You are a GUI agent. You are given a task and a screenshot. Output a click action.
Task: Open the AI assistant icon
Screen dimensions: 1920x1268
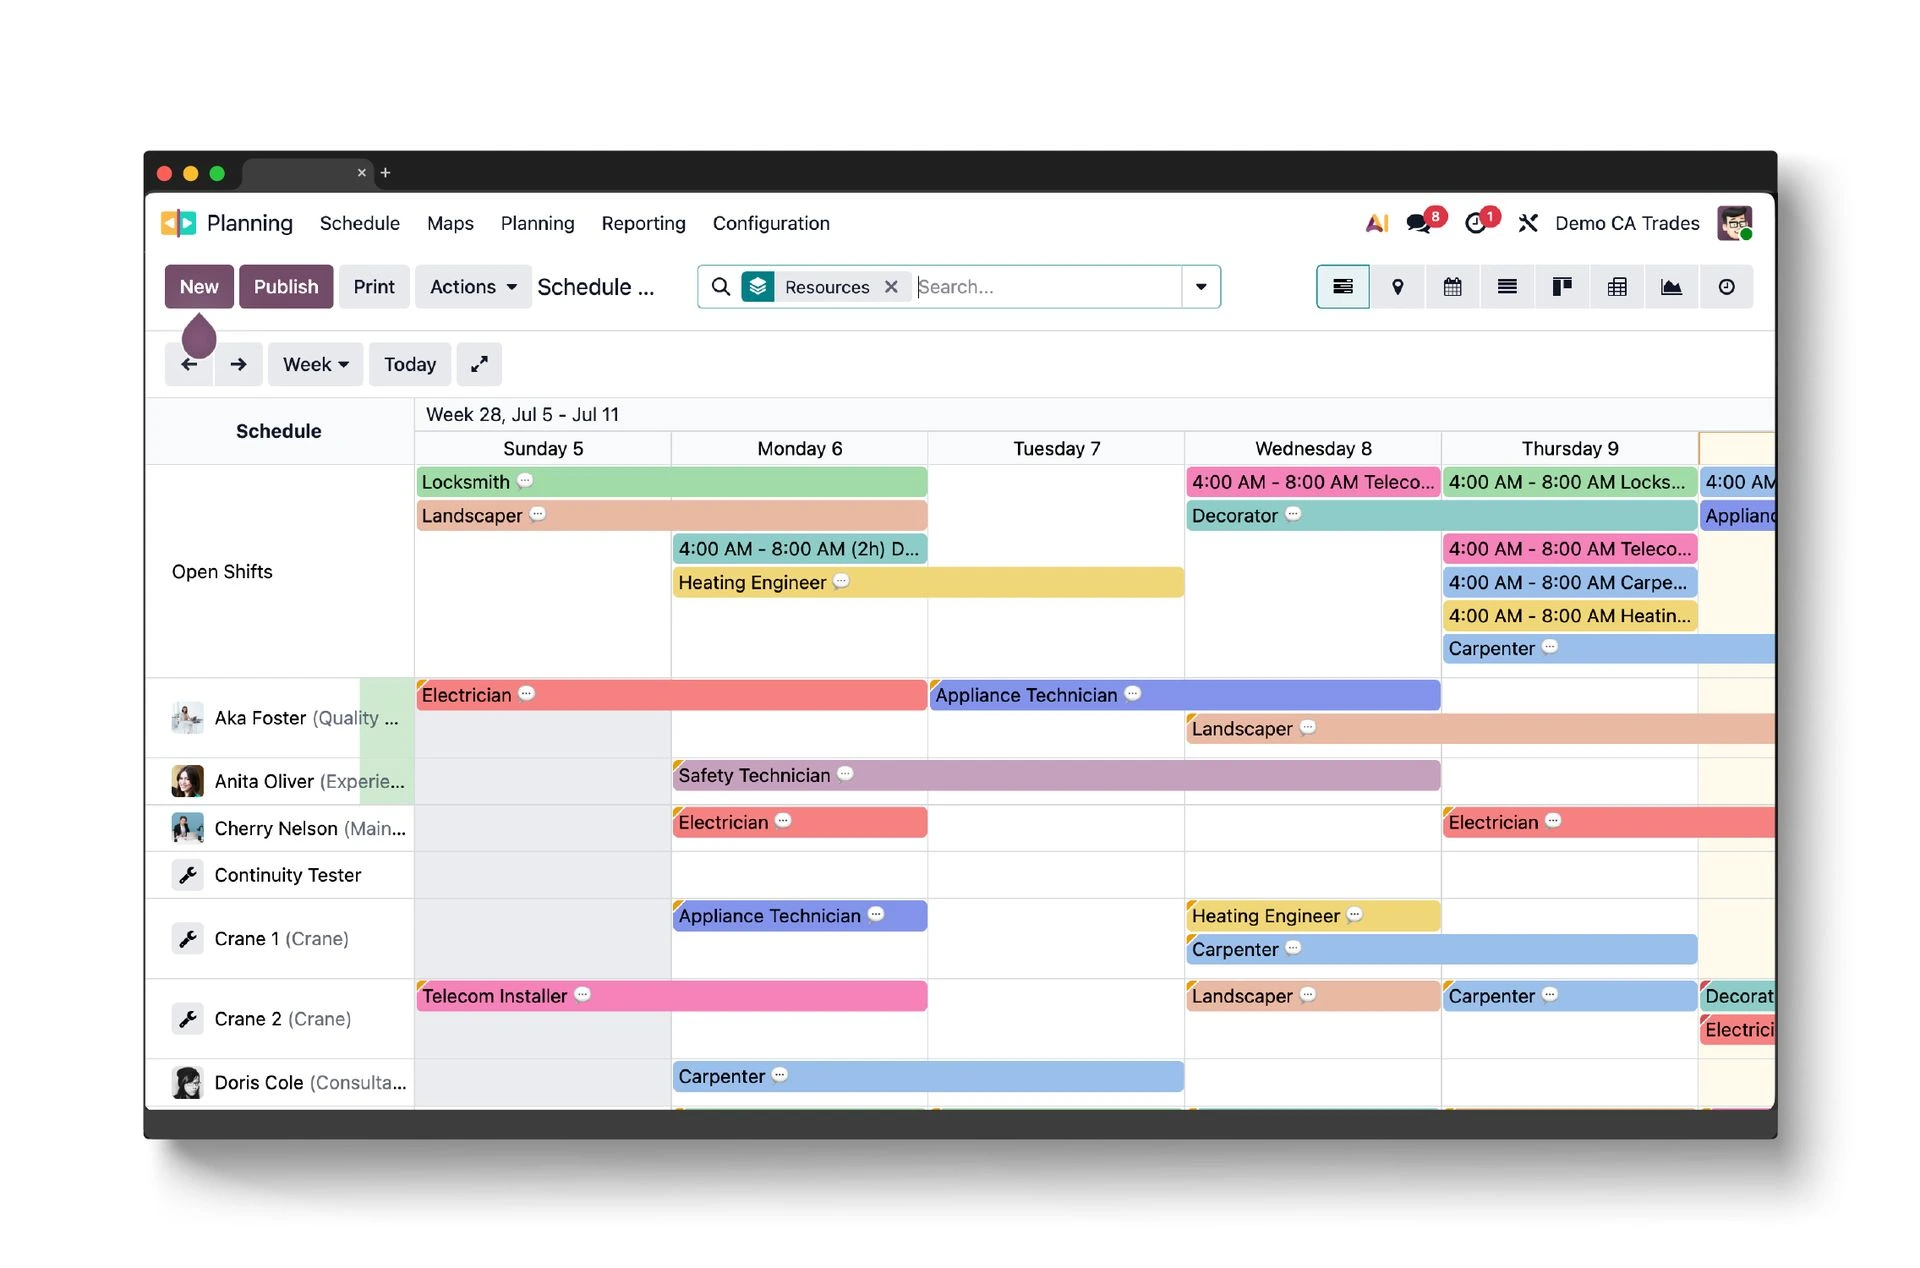tap(1377, 223)
